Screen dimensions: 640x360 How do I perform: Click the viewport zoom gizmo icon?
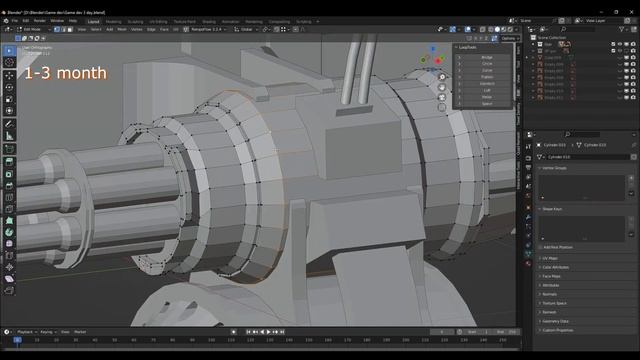click(x=442, y=77)
